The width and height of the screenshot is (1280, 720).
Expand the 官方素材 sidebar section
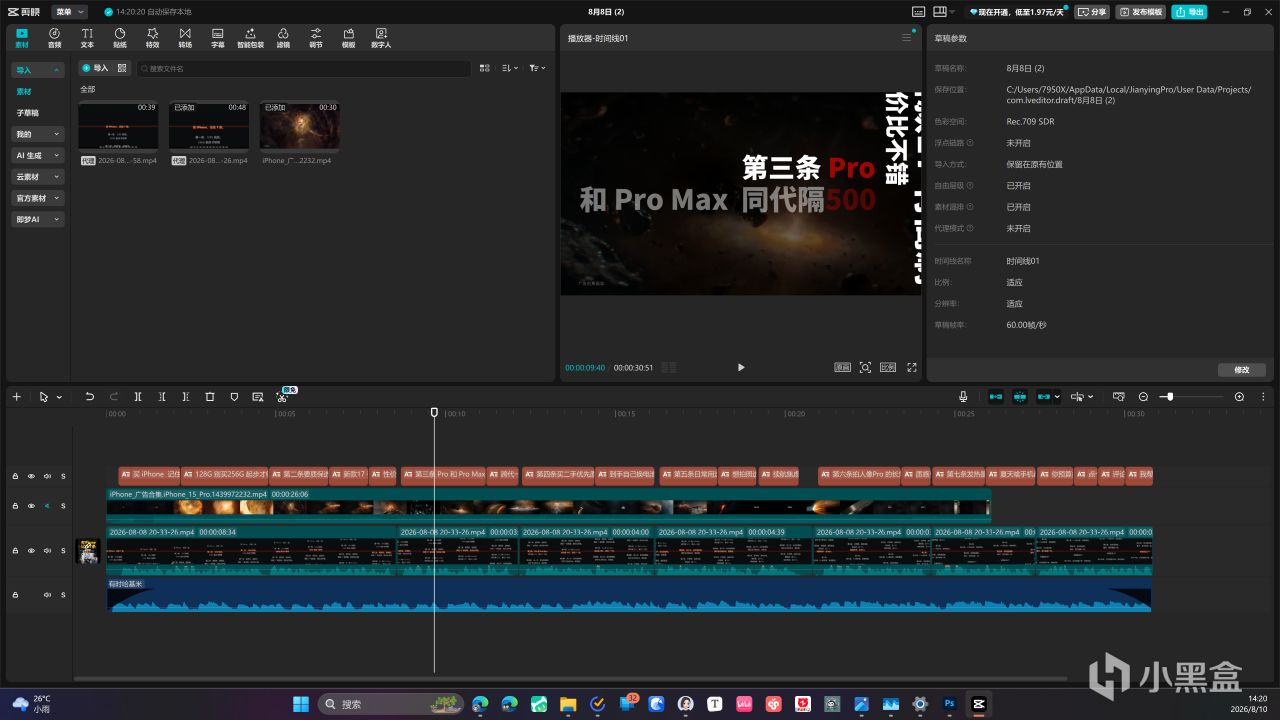click(x=38, y=198)
